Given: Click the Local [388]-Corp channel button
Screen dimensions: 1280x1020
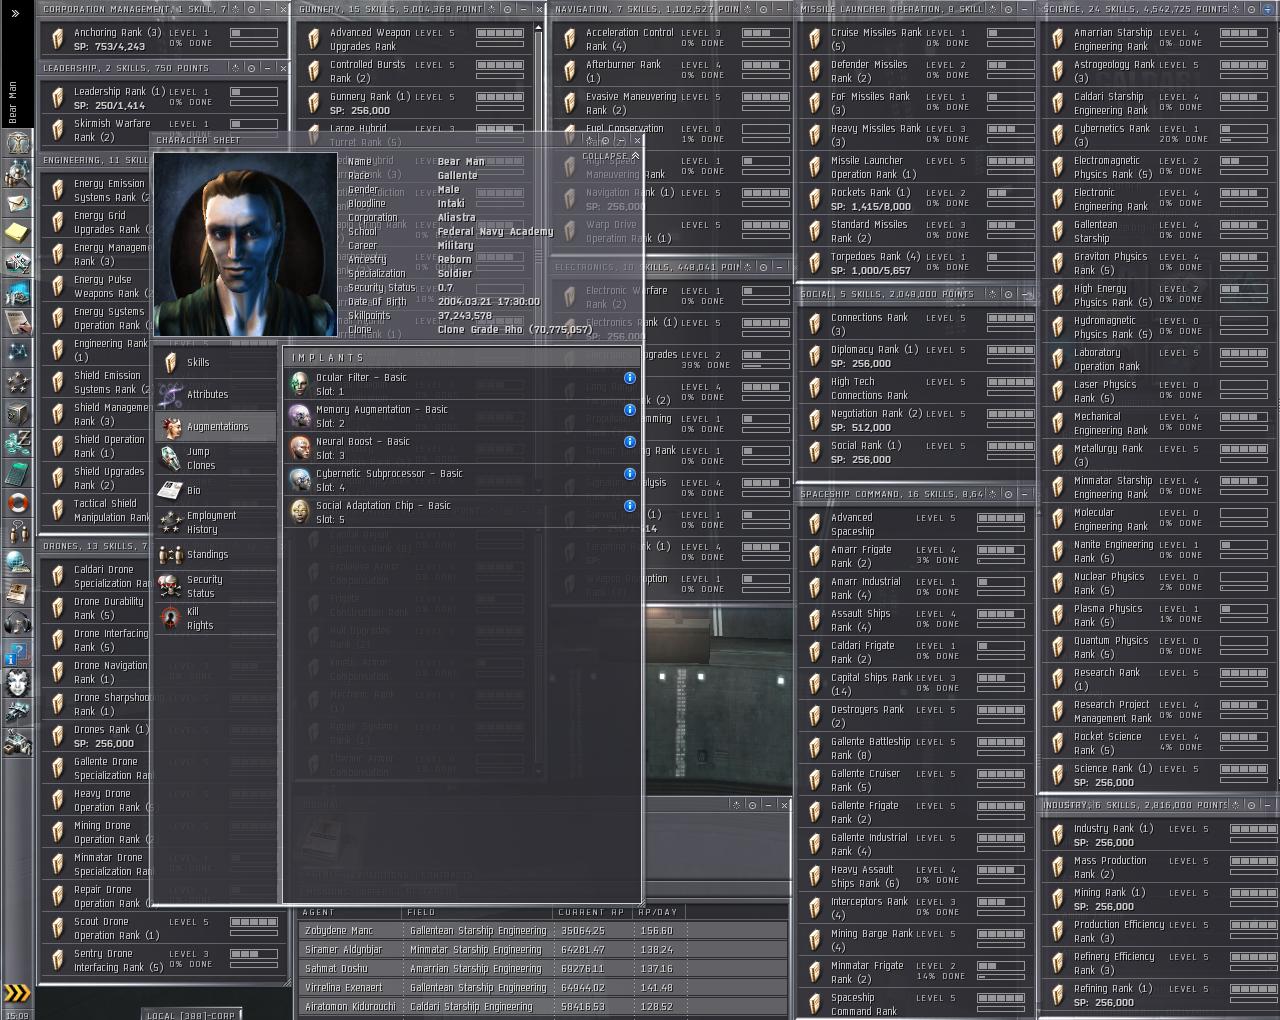Looking at the screenshot, I should click(190, 1014).
